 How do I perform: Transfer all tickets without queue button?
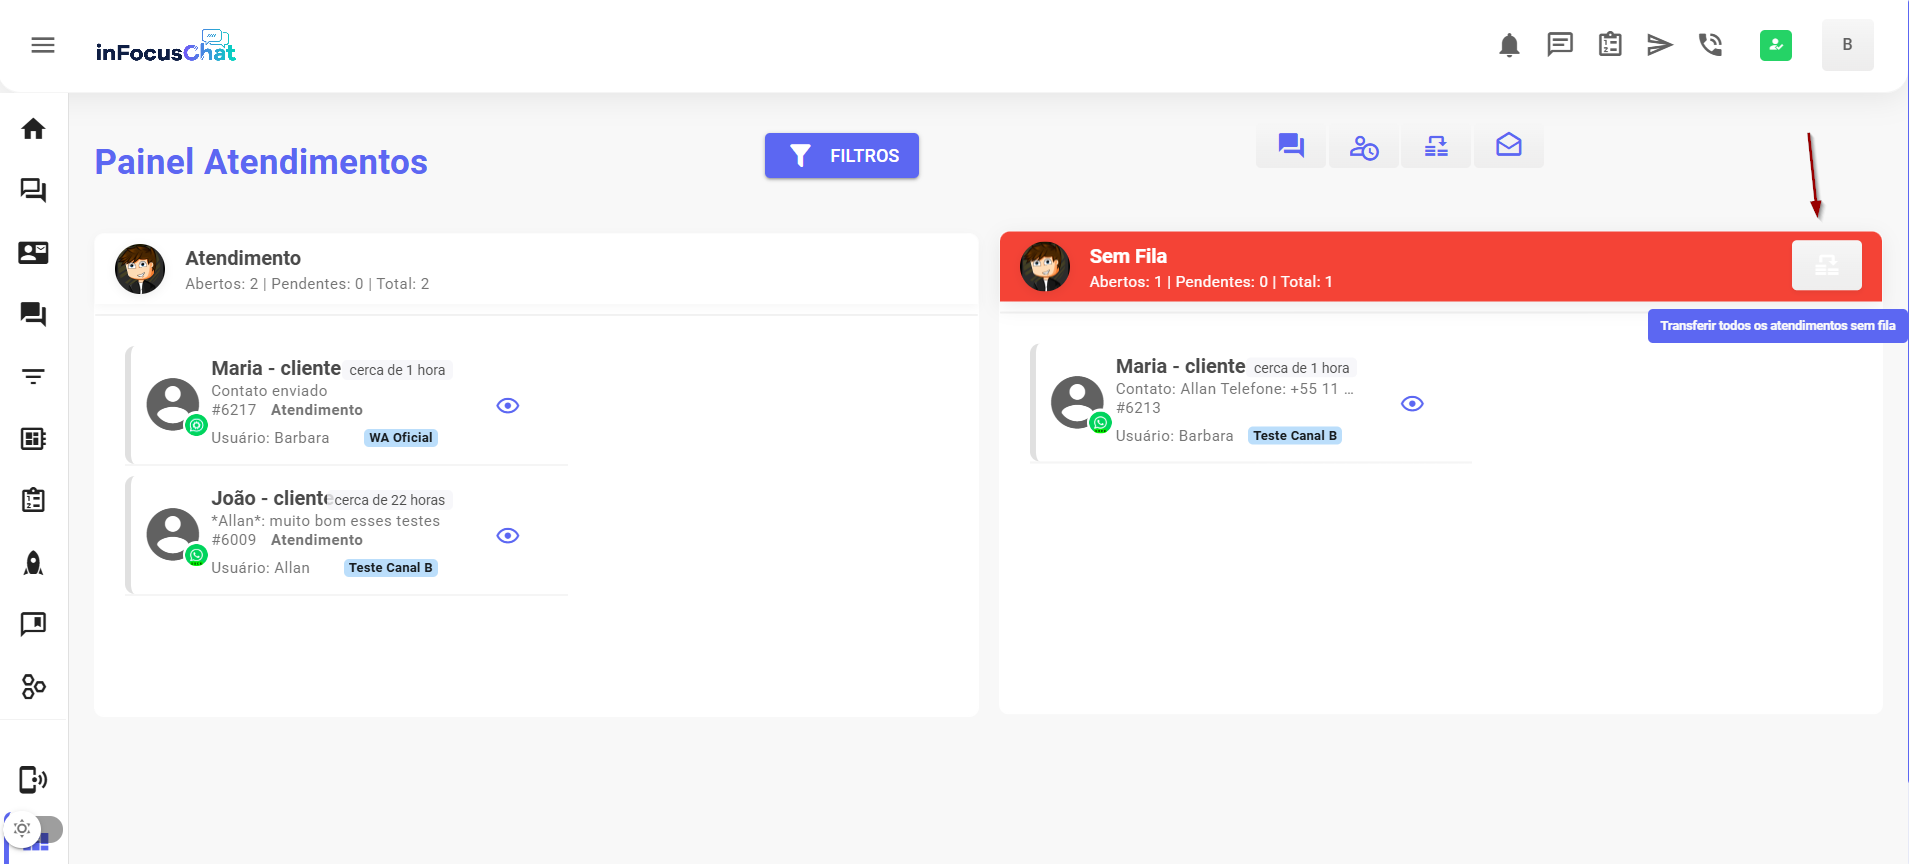[1826, 266]
